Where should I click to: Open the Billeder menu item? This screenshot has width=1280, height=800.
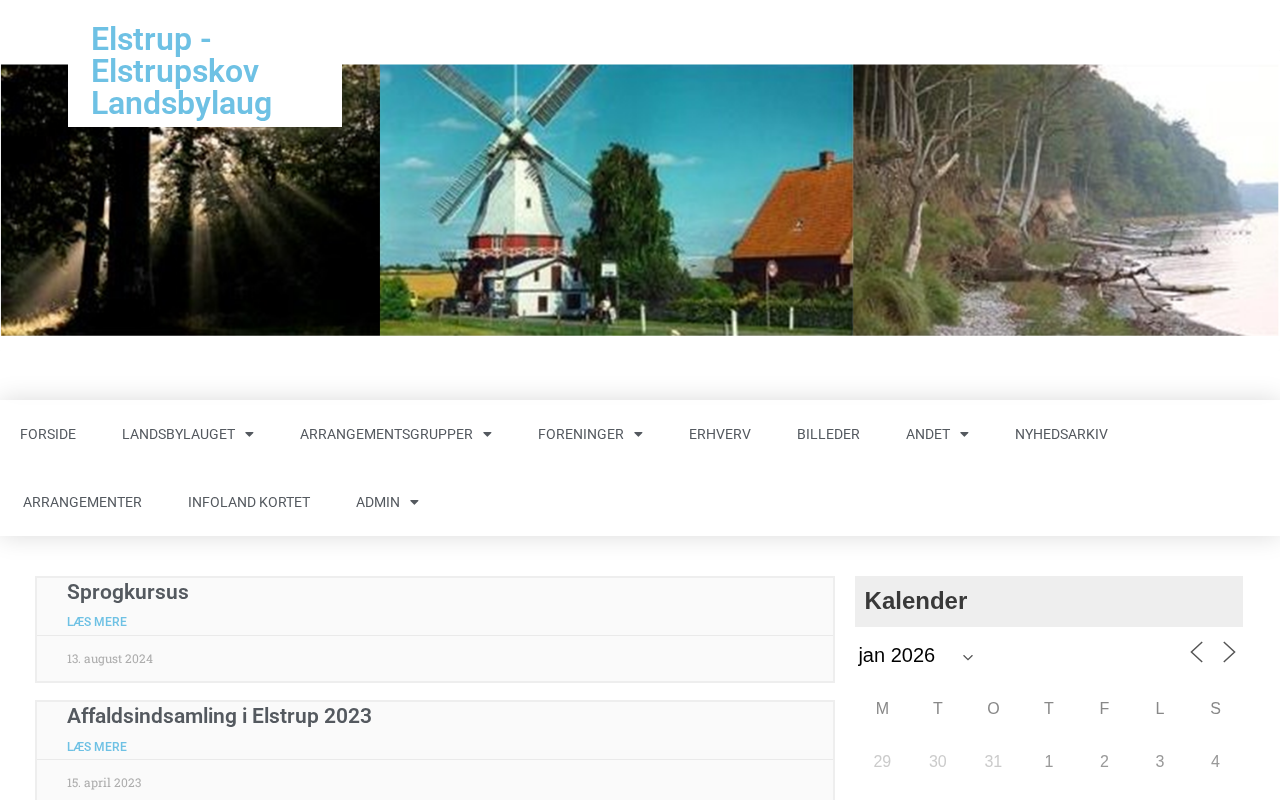point(828,434)
